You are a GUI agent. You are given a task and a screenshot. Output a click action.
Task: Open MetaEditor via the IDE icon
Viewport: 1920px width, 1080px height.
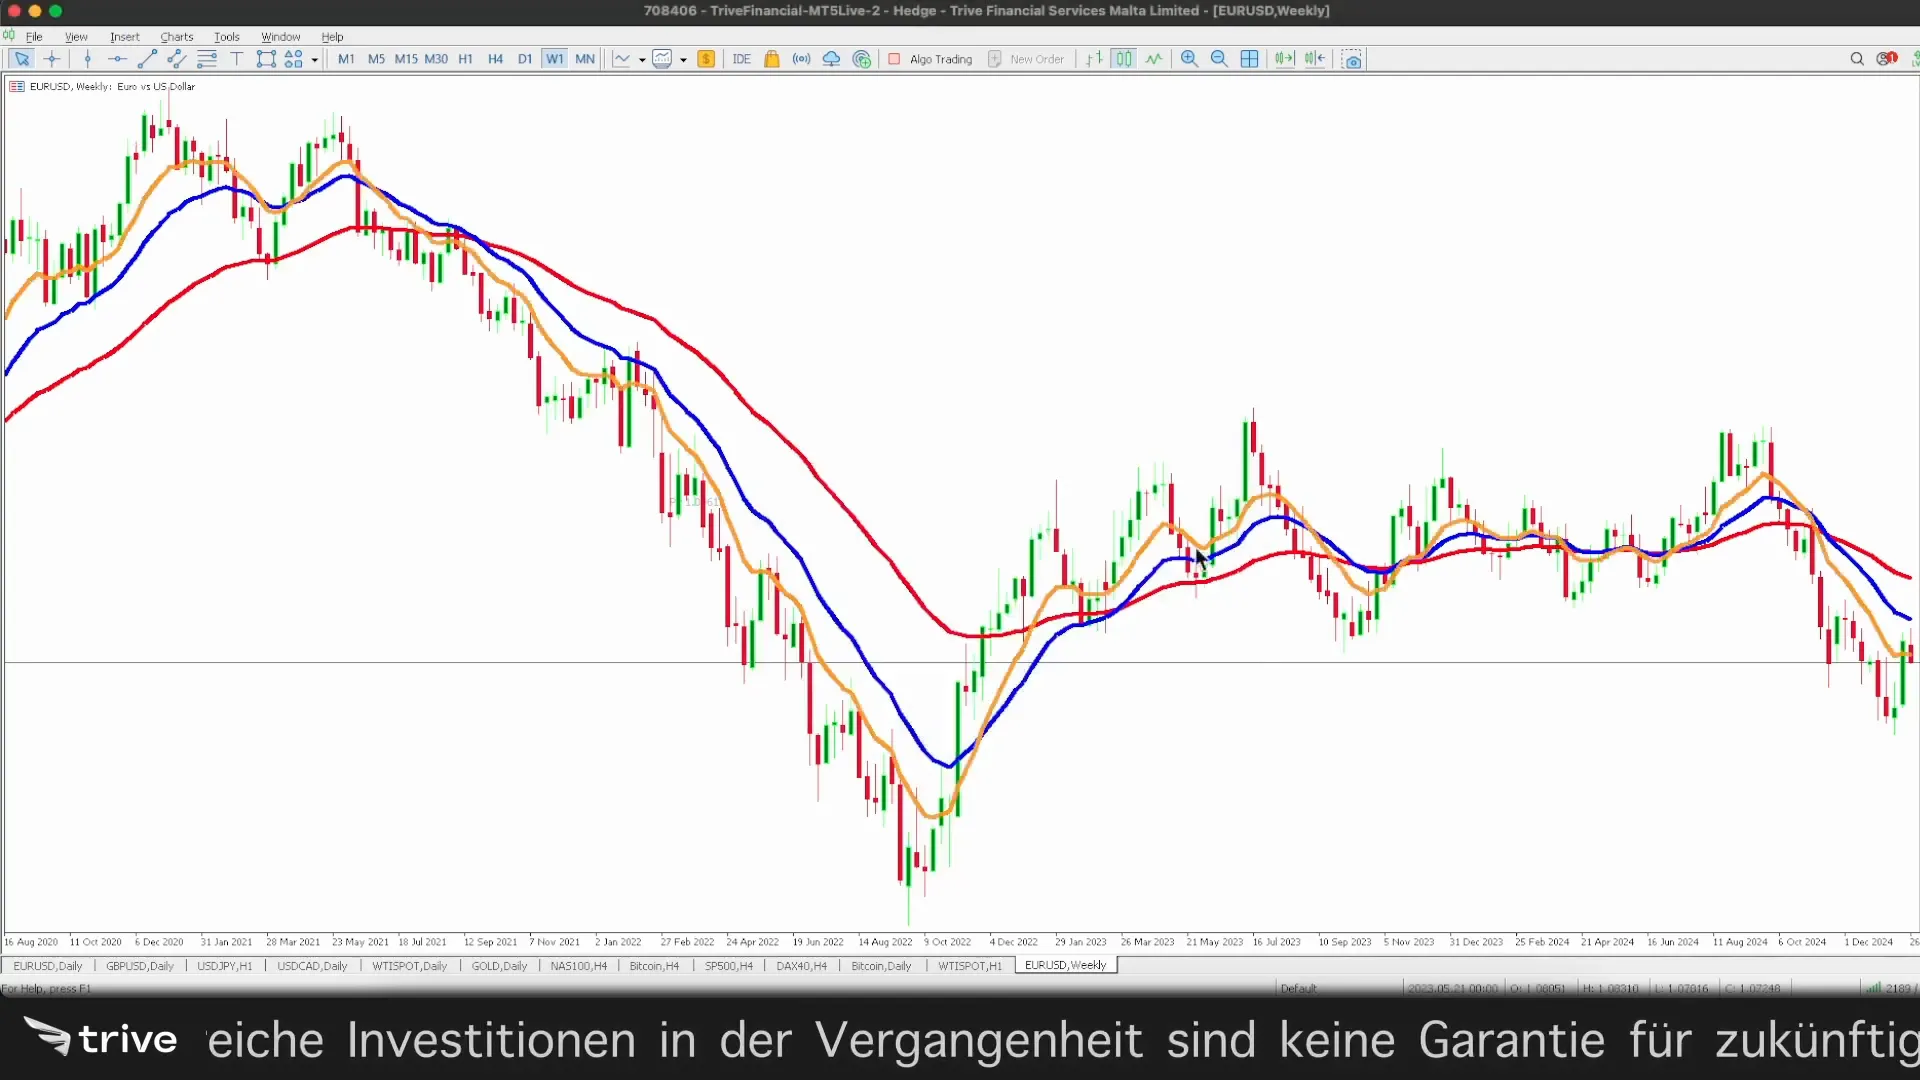pyautogui.click(x=742, y=59)
